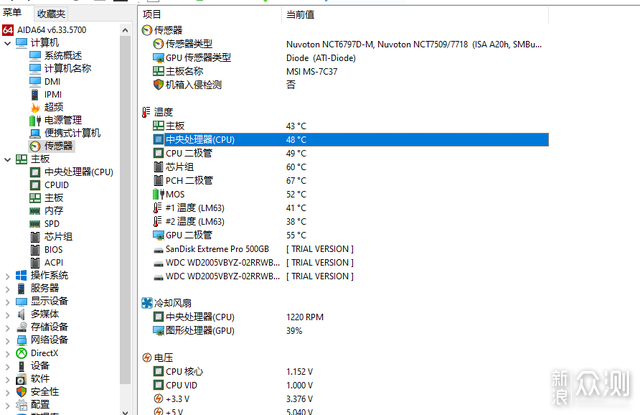Select the CPU 核心 1.152 V row
Image resolution: width=640 pixels, height=415 pixels.
[351, 372]
